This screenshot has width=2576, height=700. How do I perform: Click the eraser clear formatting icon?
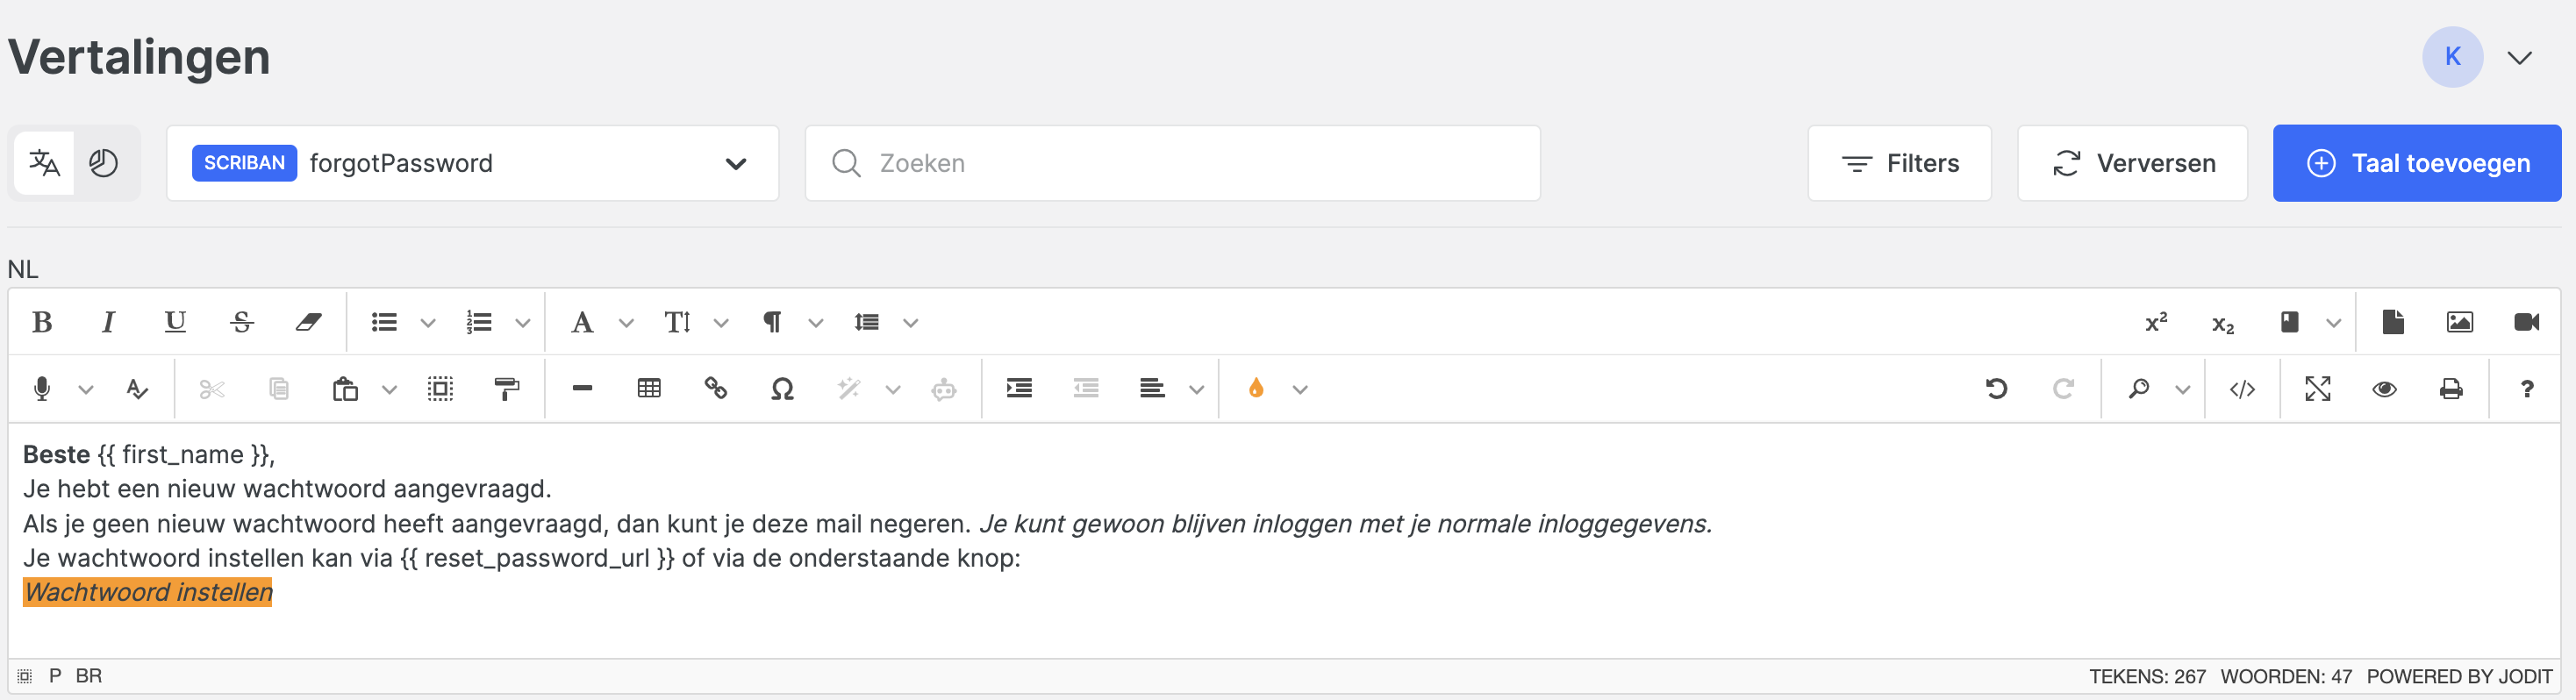(308, 322)
